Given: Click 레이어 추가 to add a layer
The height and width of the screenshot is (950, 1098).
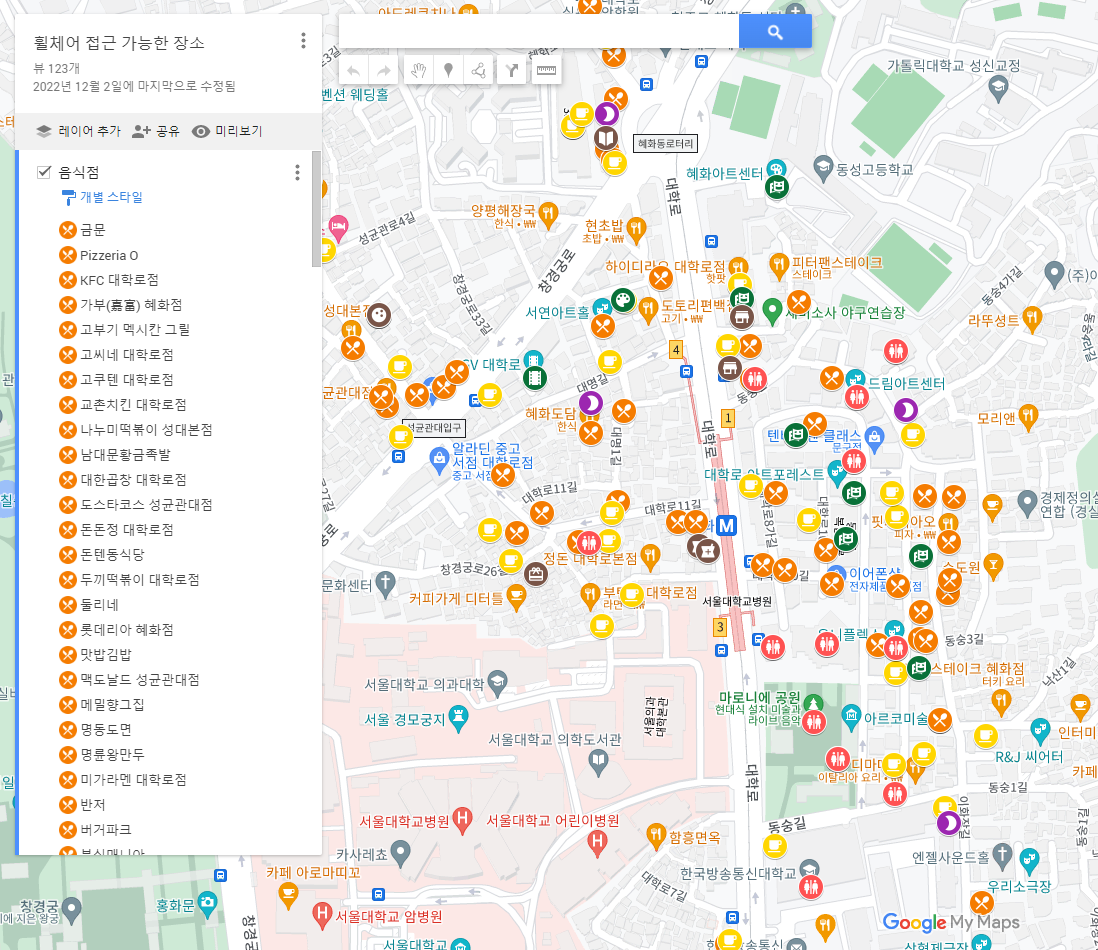Looking at the screenshot, I should click(78, 131).
